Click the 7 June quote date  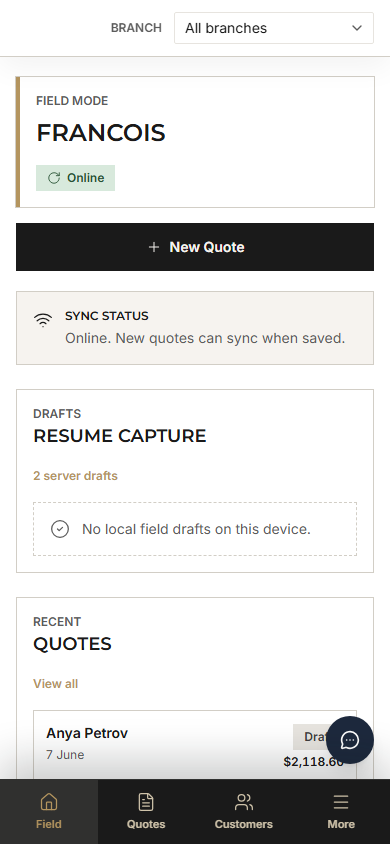[x=65, y=755]
